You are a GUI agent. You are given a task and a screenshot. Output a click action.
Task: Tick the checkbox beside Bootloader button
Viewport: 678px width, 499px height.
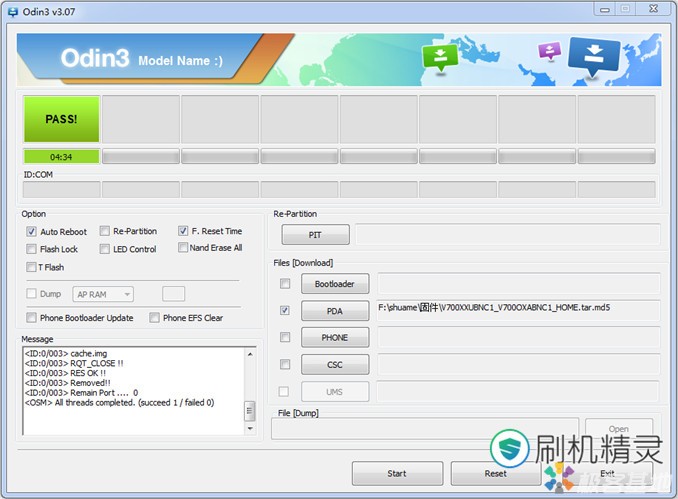[x=285, y=283]
